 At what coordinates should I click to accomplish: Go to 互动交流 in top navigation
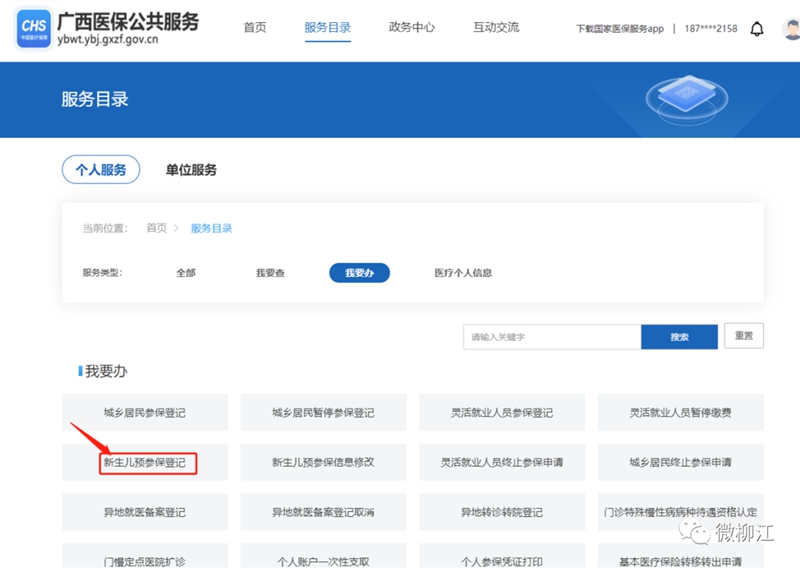(496, 27)
